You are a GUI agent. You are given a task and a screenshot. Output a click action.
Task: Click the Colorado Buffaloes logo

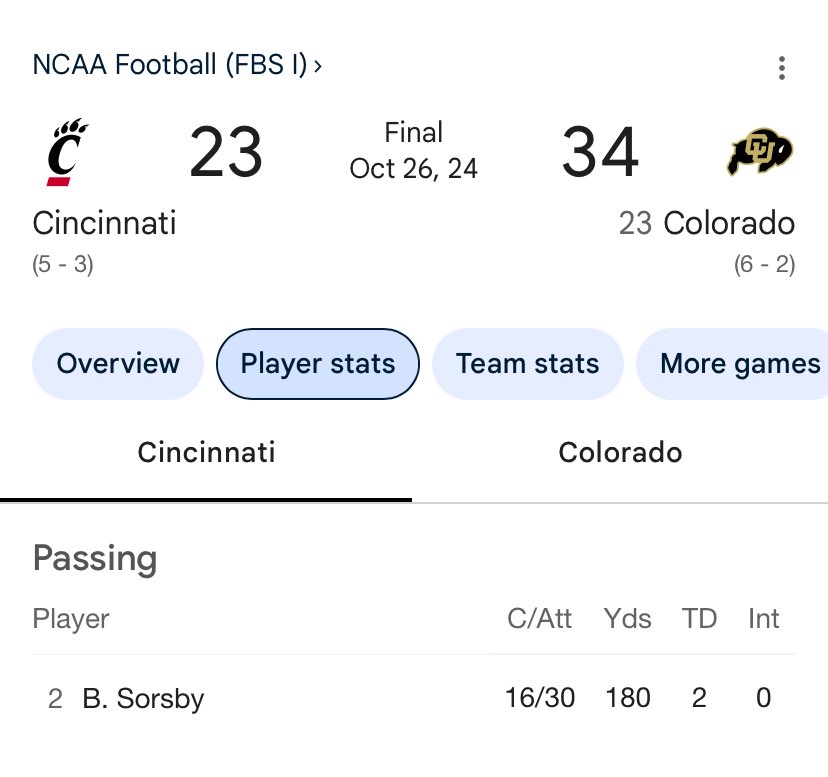(760, 151)
